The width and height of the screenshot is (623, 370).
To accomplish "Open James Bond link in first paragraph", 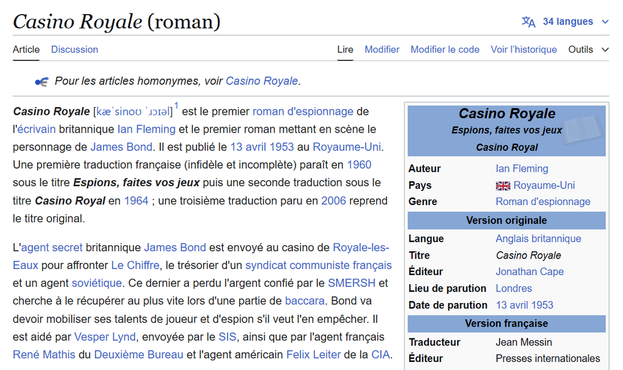I will click(x=122, y=147).
